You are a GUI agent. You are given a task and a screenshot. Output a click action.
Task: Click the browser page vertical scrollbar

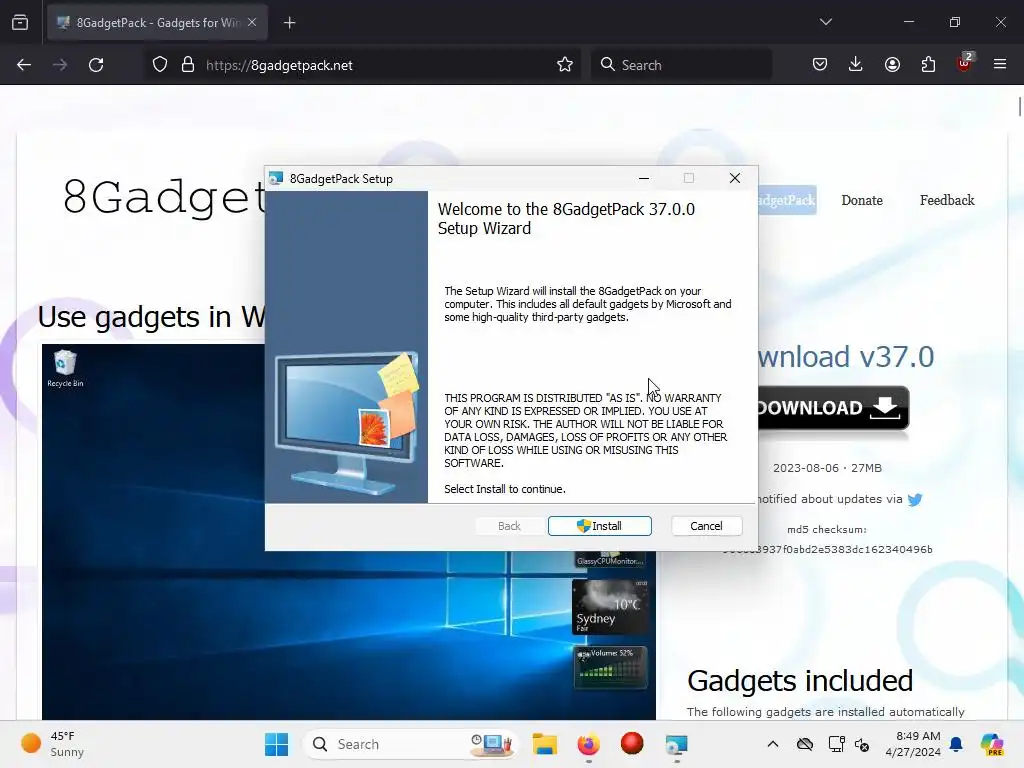(1019, 106)
